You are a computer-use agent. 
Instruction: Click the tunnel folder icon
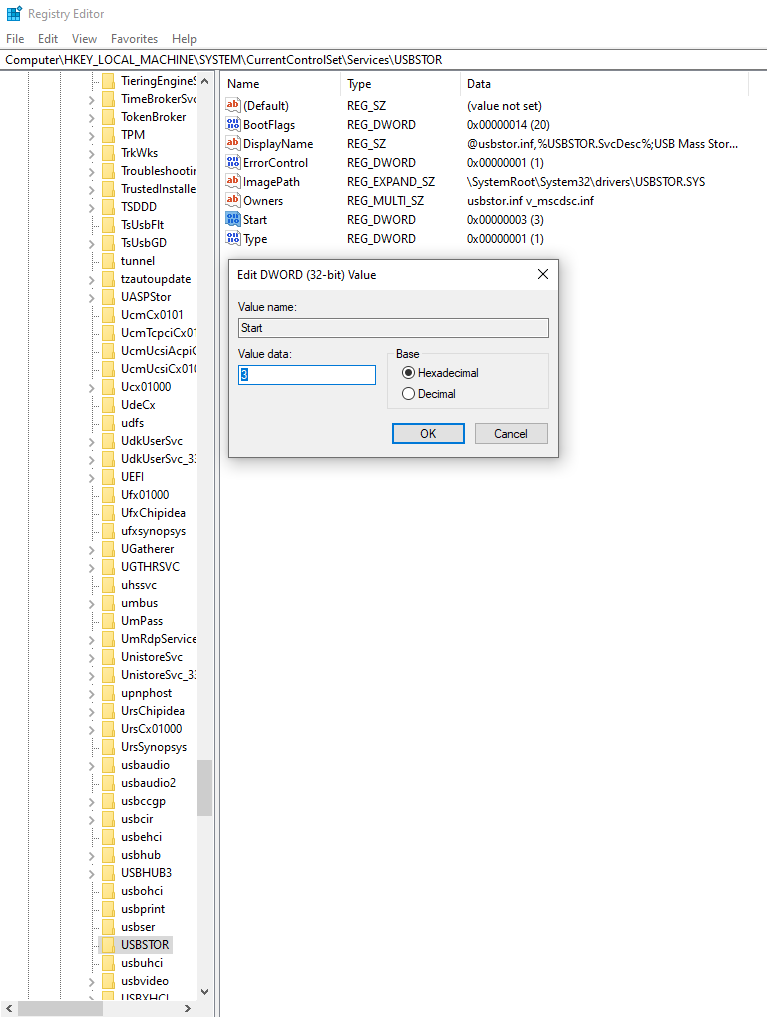pos(108,261)
